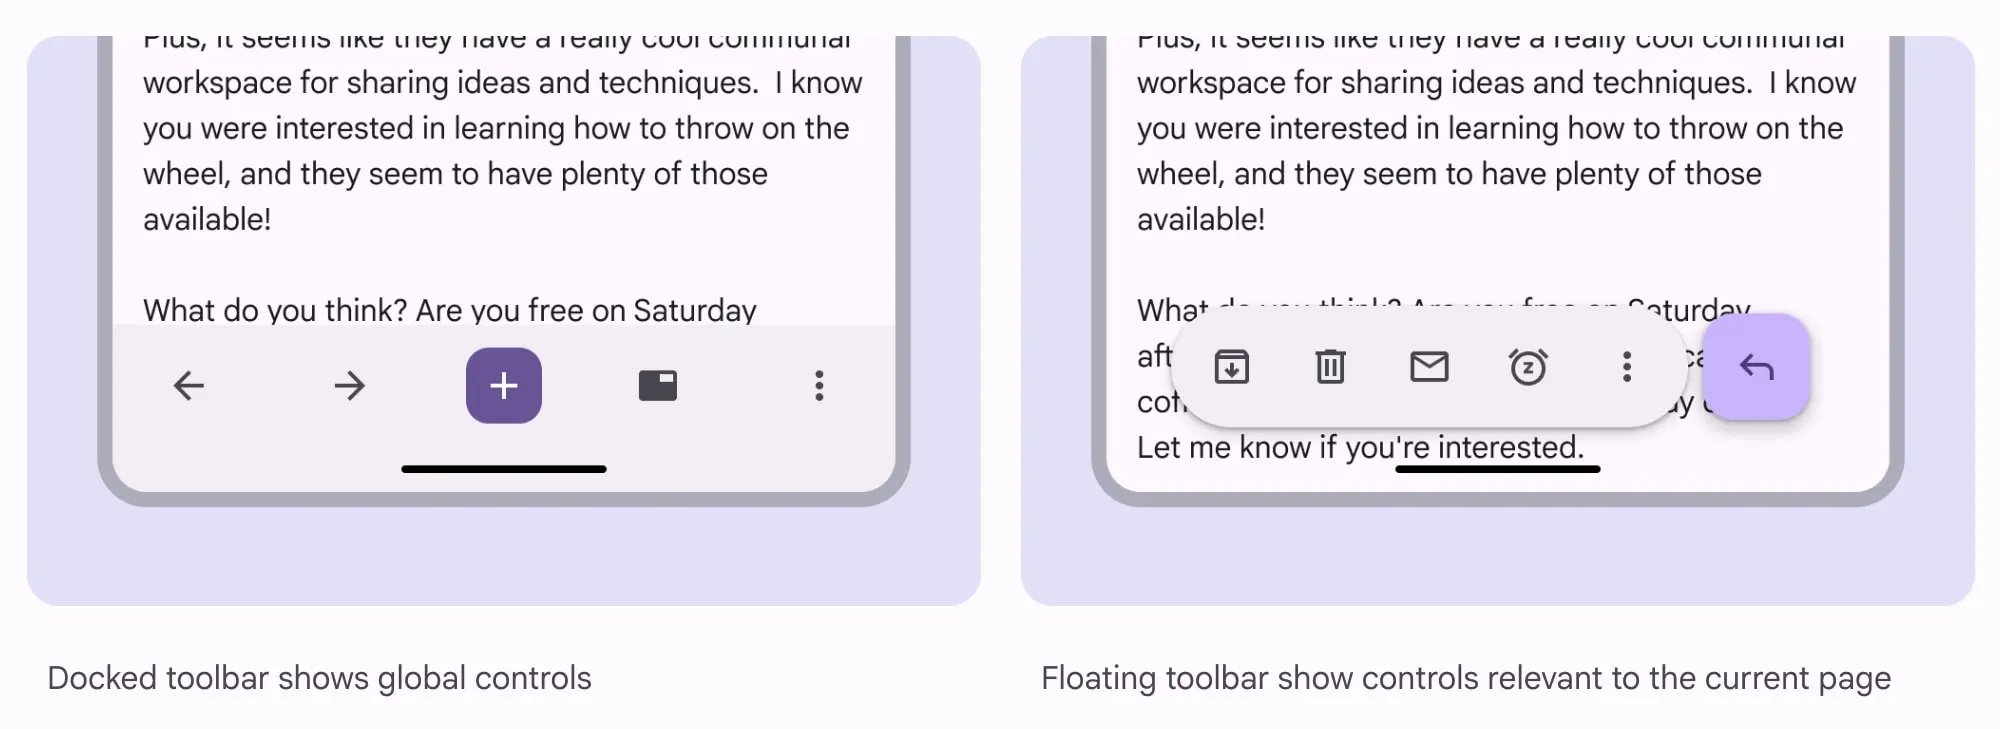Click the archive icon in floating toolbar
The image size is (2000, 729).
coord(1232,367)
